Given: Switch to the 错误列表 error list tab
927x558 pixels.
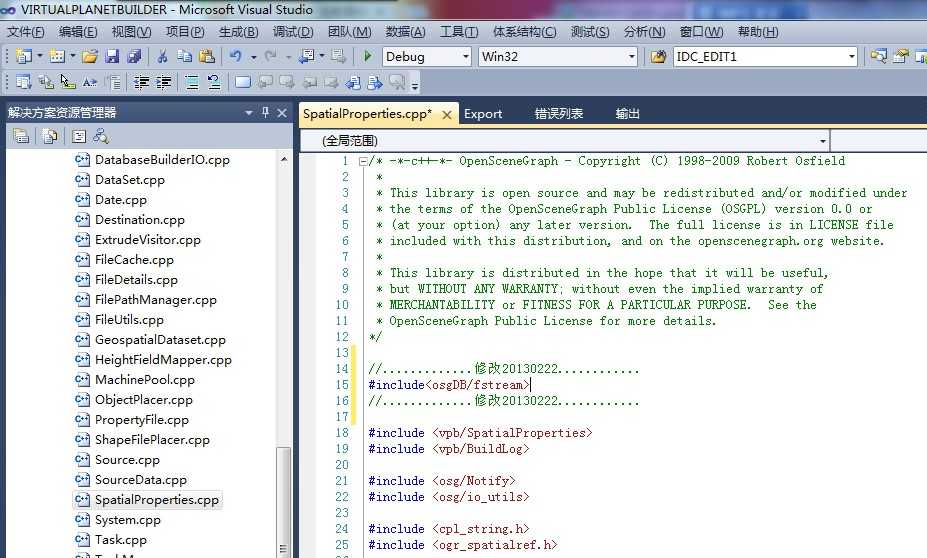Looking at the screenshot, I should 559,114.
